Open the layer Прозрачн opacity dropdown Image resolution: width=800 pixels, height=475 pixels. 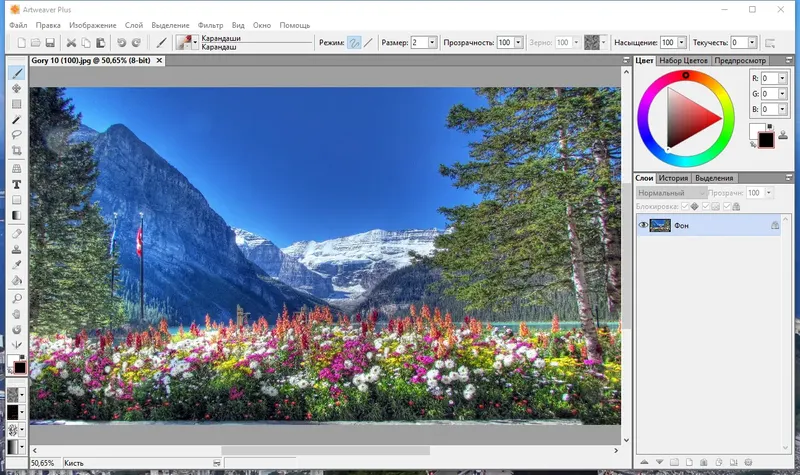tap(768, 193)
